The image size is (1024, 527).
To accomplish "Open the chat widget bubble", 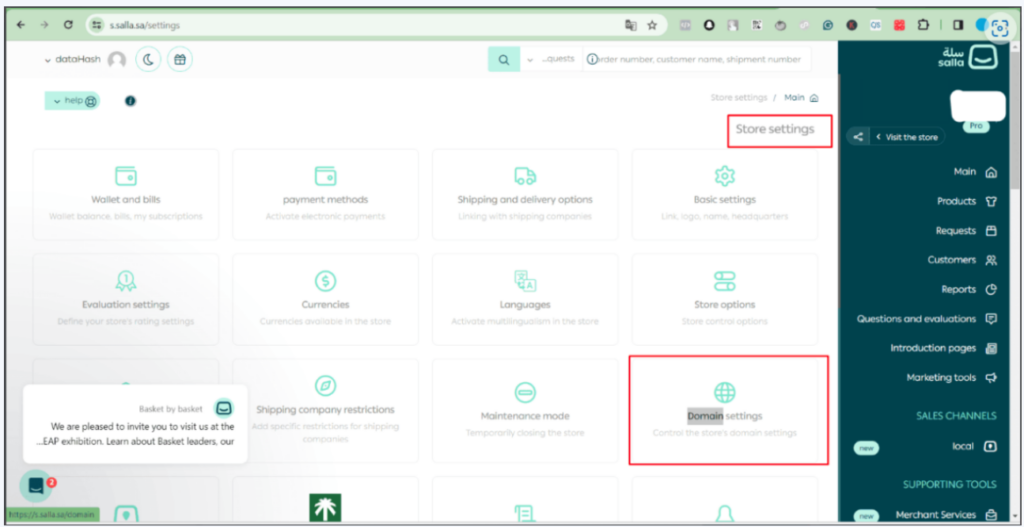I will coord(36,486).
